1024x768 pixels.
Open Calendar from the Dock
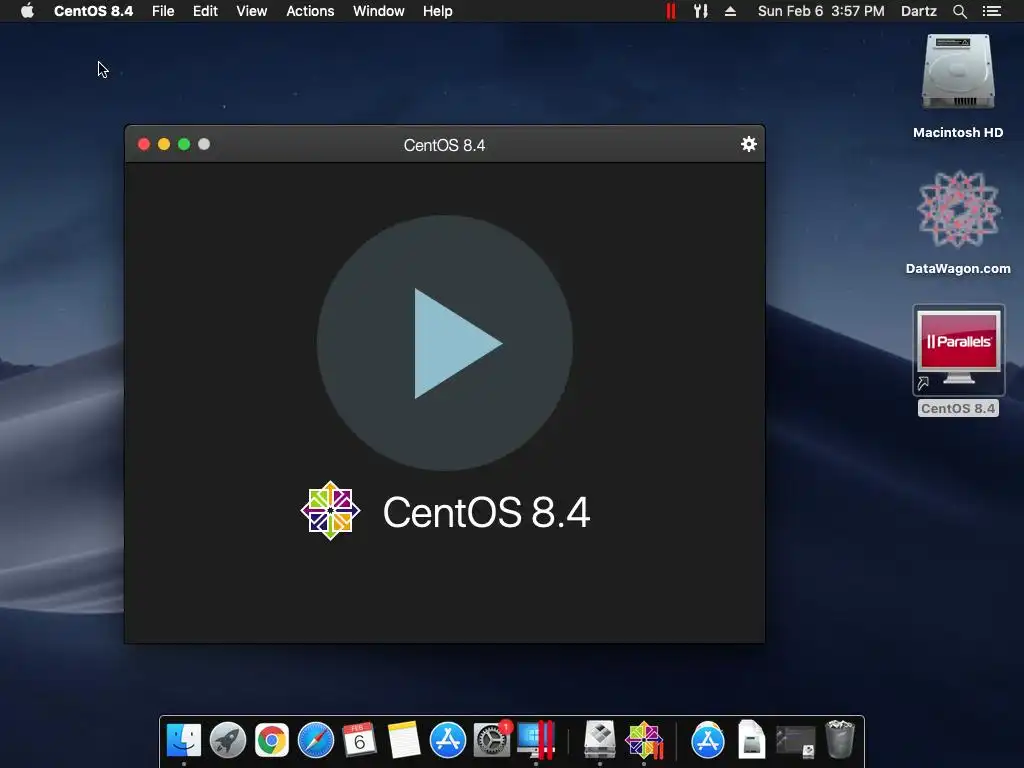coord(359,740)
